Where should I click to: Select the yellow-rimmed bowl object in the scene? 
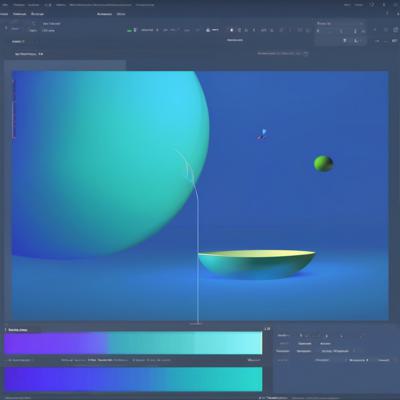tap(256, 264)
